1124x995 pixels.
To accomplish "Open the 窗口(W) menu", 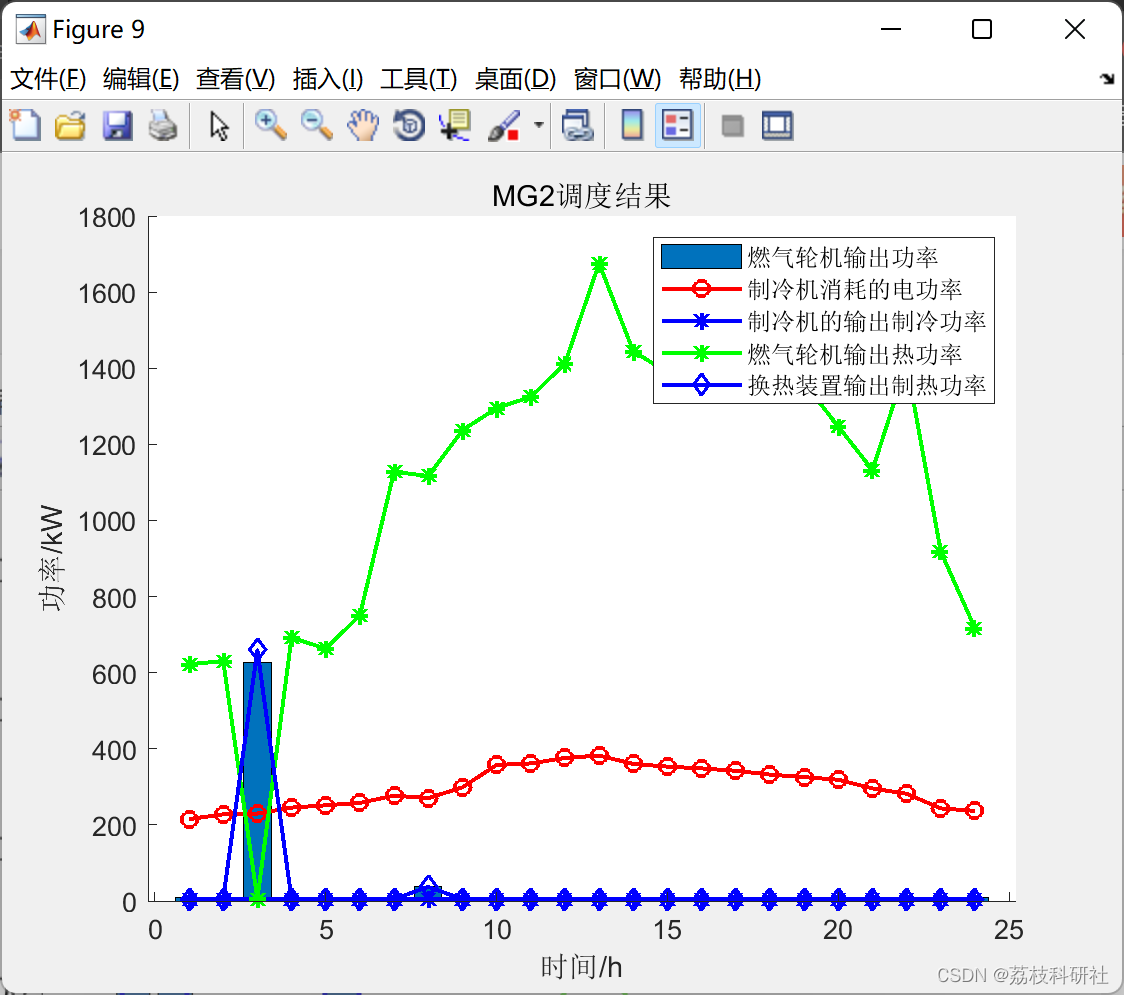I will [x=617, y=79].
